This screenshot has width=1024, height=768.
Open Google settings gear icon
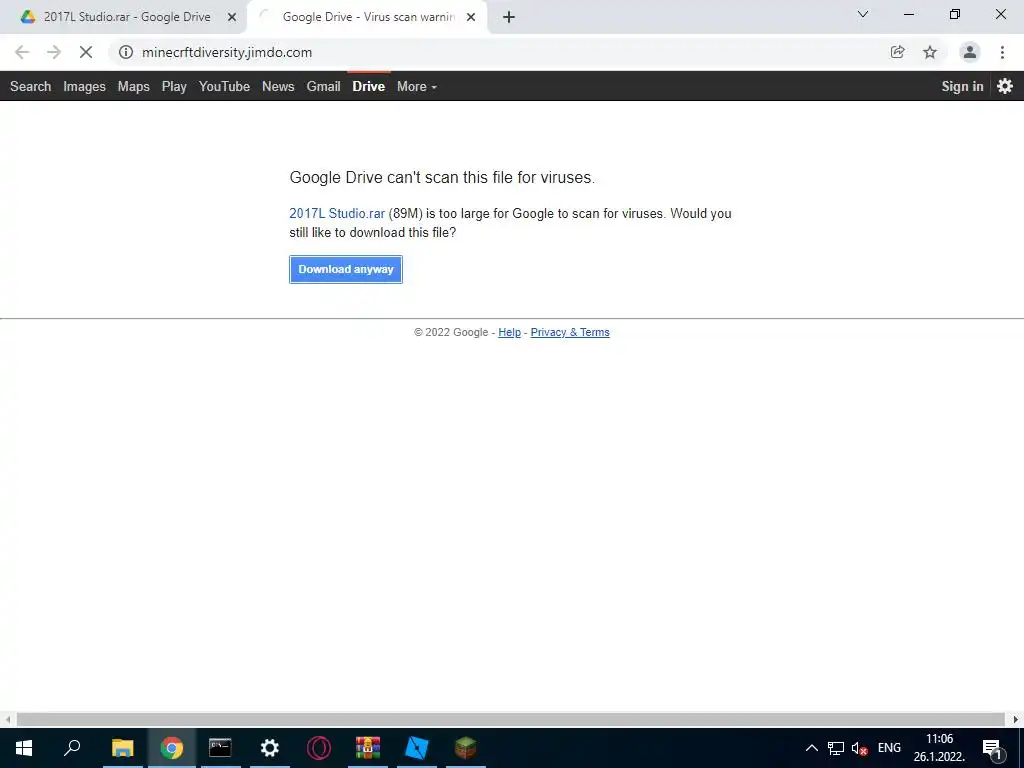pyautogui.click(x=1005, y=86)
